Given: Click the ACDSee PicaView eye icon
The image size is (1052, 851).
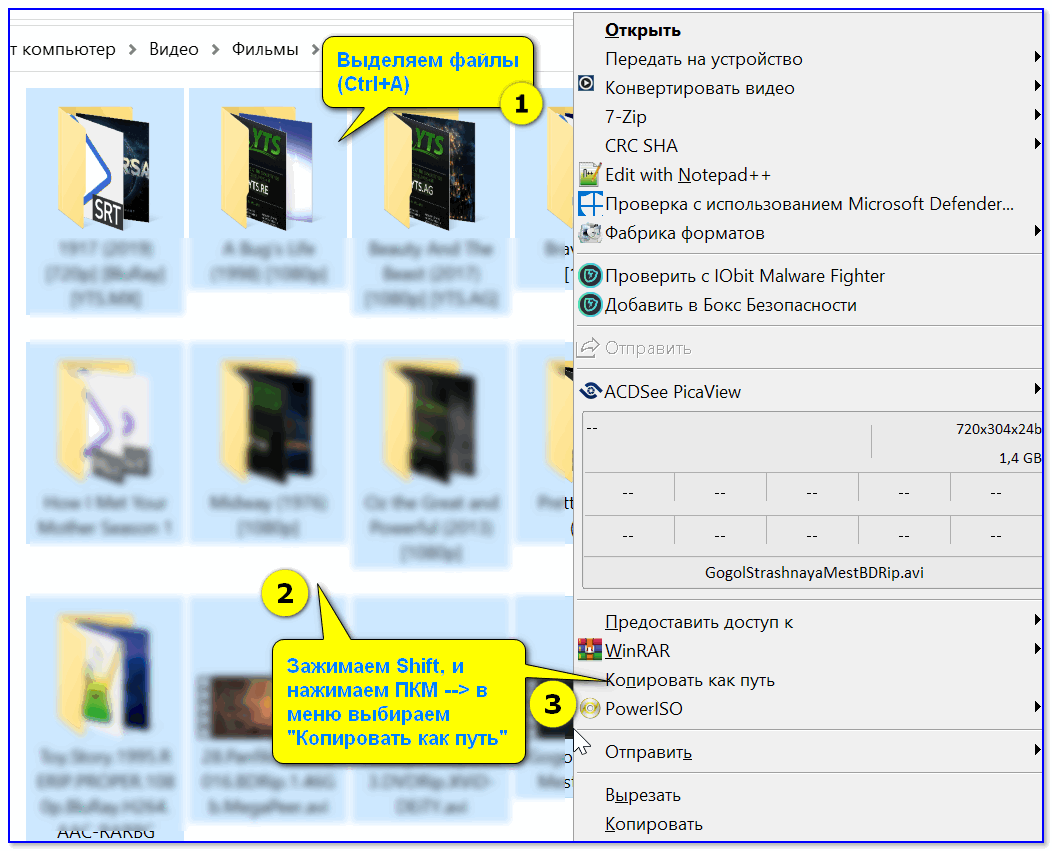Looking at the screenshot, I should [x=590, y=391].
